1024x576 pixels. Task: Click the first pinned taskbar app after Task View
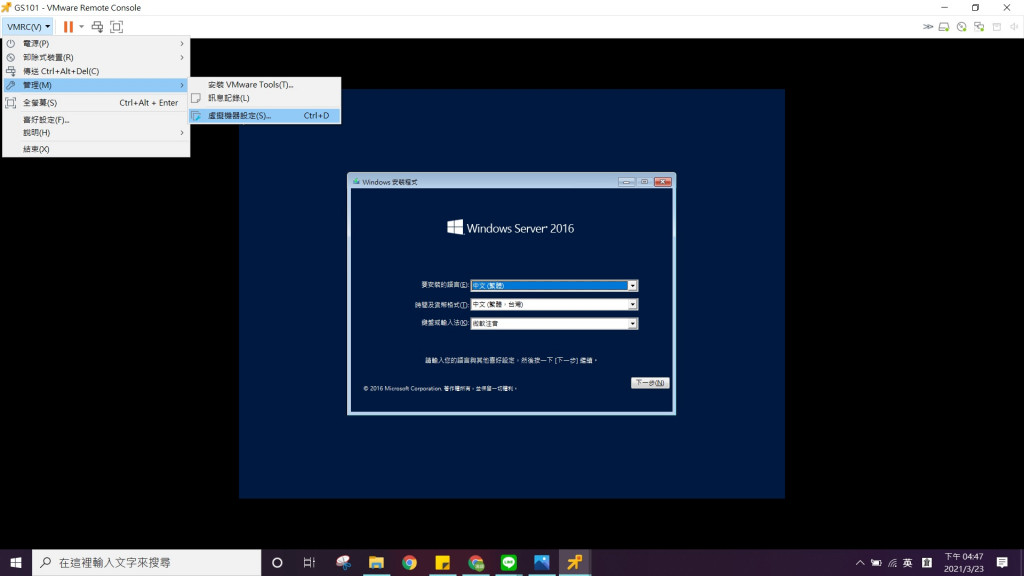click(x=343, y=562)
